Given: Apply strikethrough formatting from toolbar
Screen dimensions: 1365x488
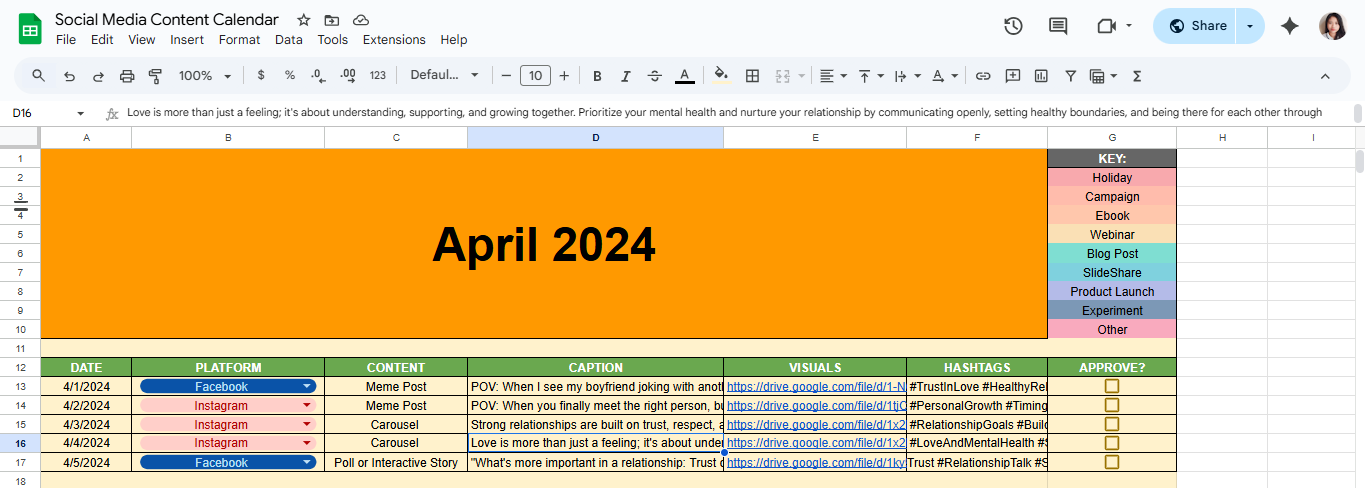Looking at the screenshot, I should 655,76.
